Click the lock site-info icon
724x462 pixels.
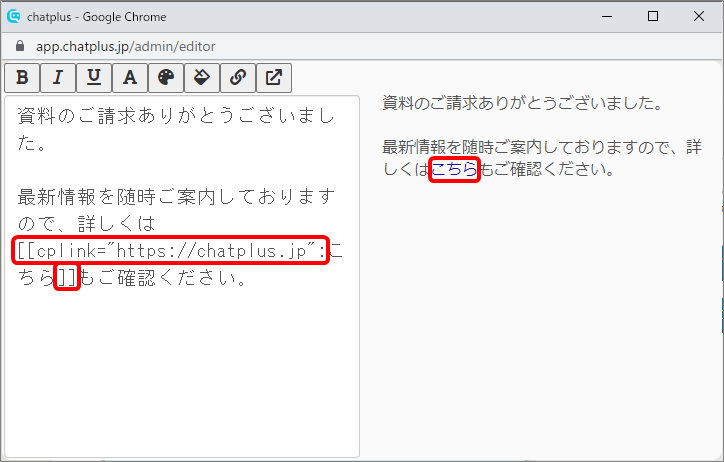(x=20, y=46)
